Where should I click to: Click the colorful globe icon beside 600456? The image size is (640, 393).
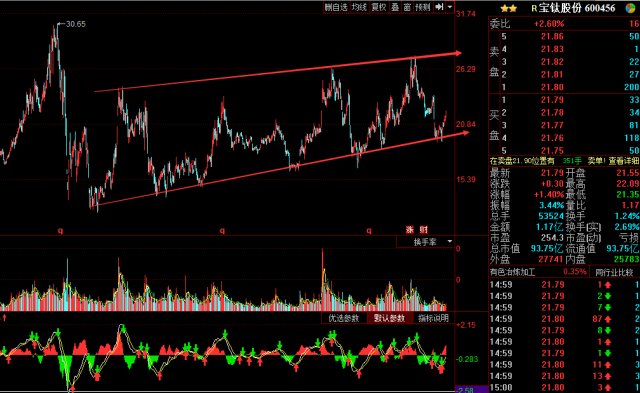631,8
